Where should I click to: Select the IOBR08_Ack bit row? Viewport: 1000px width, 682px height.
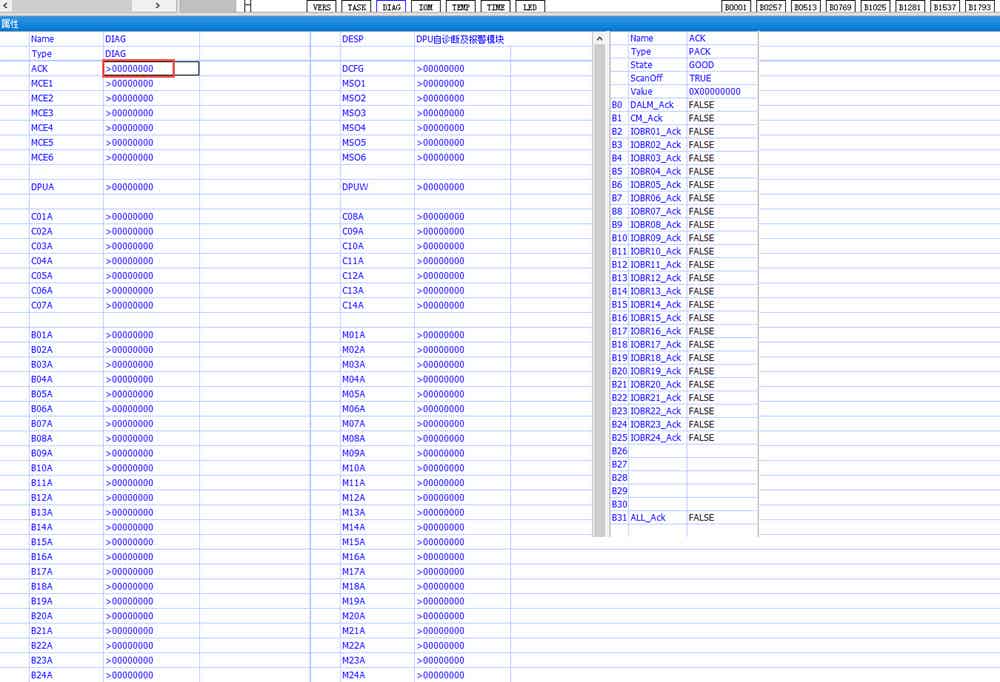click(x=684, y=225)
